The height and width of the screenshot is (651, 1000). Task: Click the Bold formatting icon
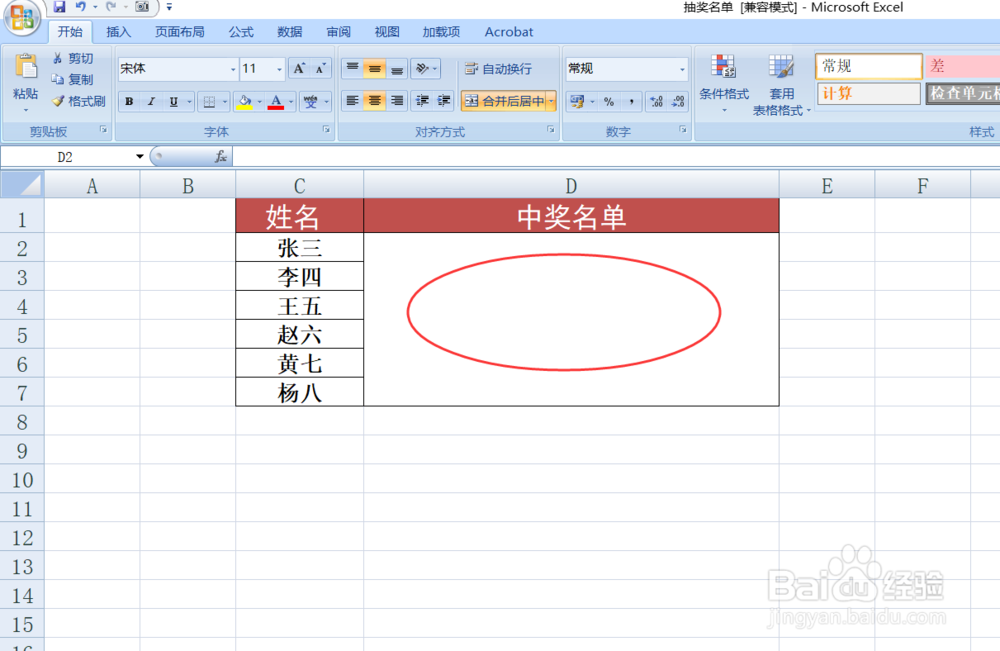pyautogui.click(x=128, y=102)
